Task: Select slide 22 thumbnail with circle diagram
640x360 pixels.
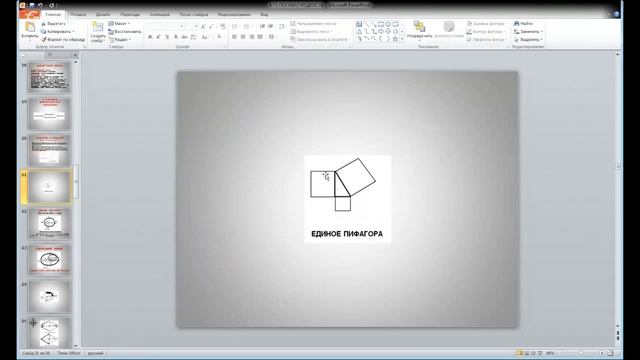Action: pos(49,224)
